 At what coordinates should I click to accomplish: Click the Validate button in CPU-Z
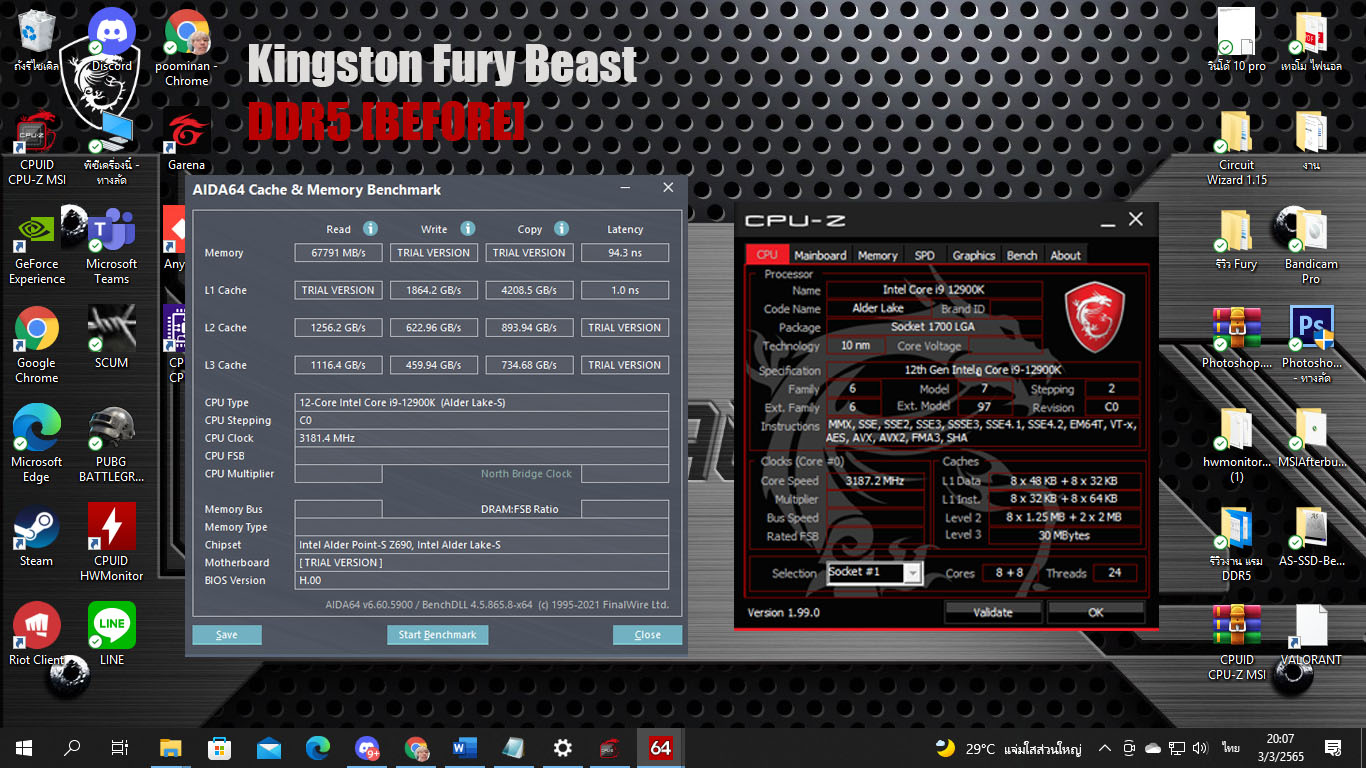[993, 612]
